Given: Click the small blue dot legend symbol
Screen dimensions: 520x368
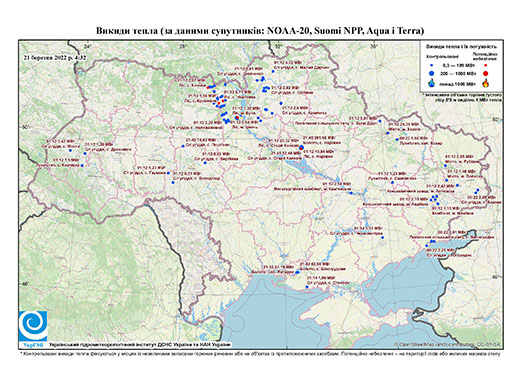Looking at the screenshot, I should click(432, 66).
